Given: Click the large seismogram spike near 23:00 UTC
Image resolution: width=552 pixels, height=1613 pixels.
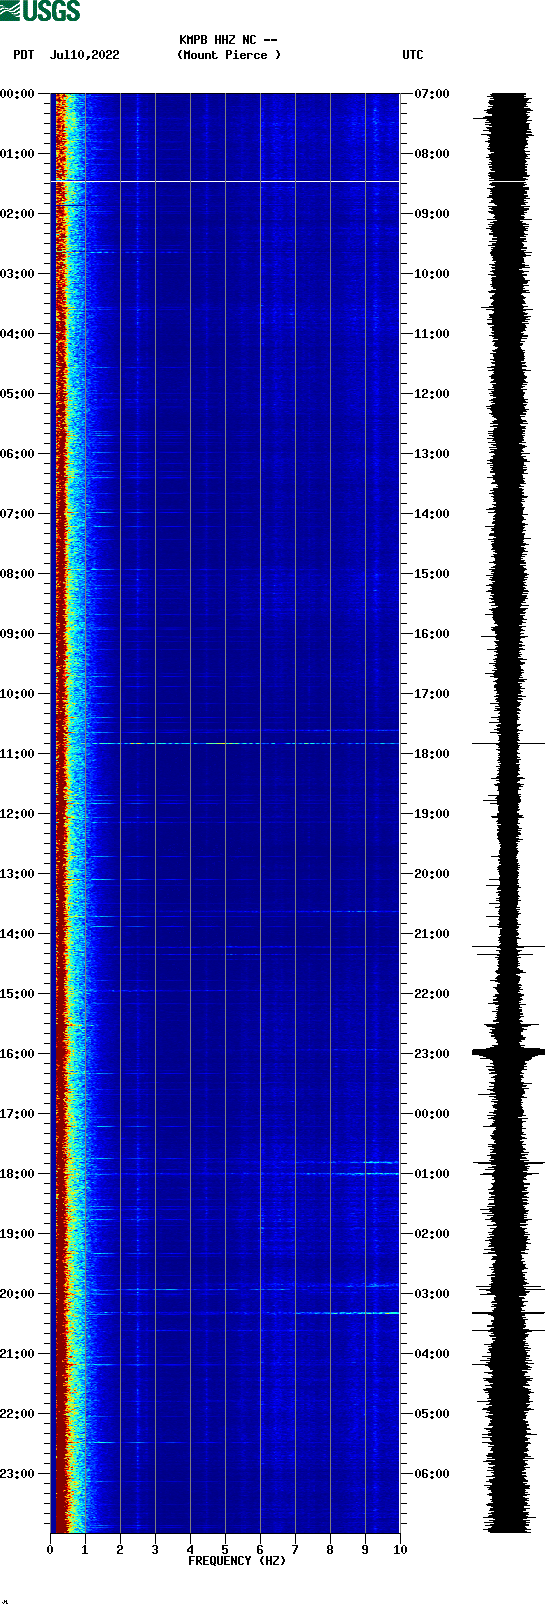Looking at the screenshot, I should 509,1052.
